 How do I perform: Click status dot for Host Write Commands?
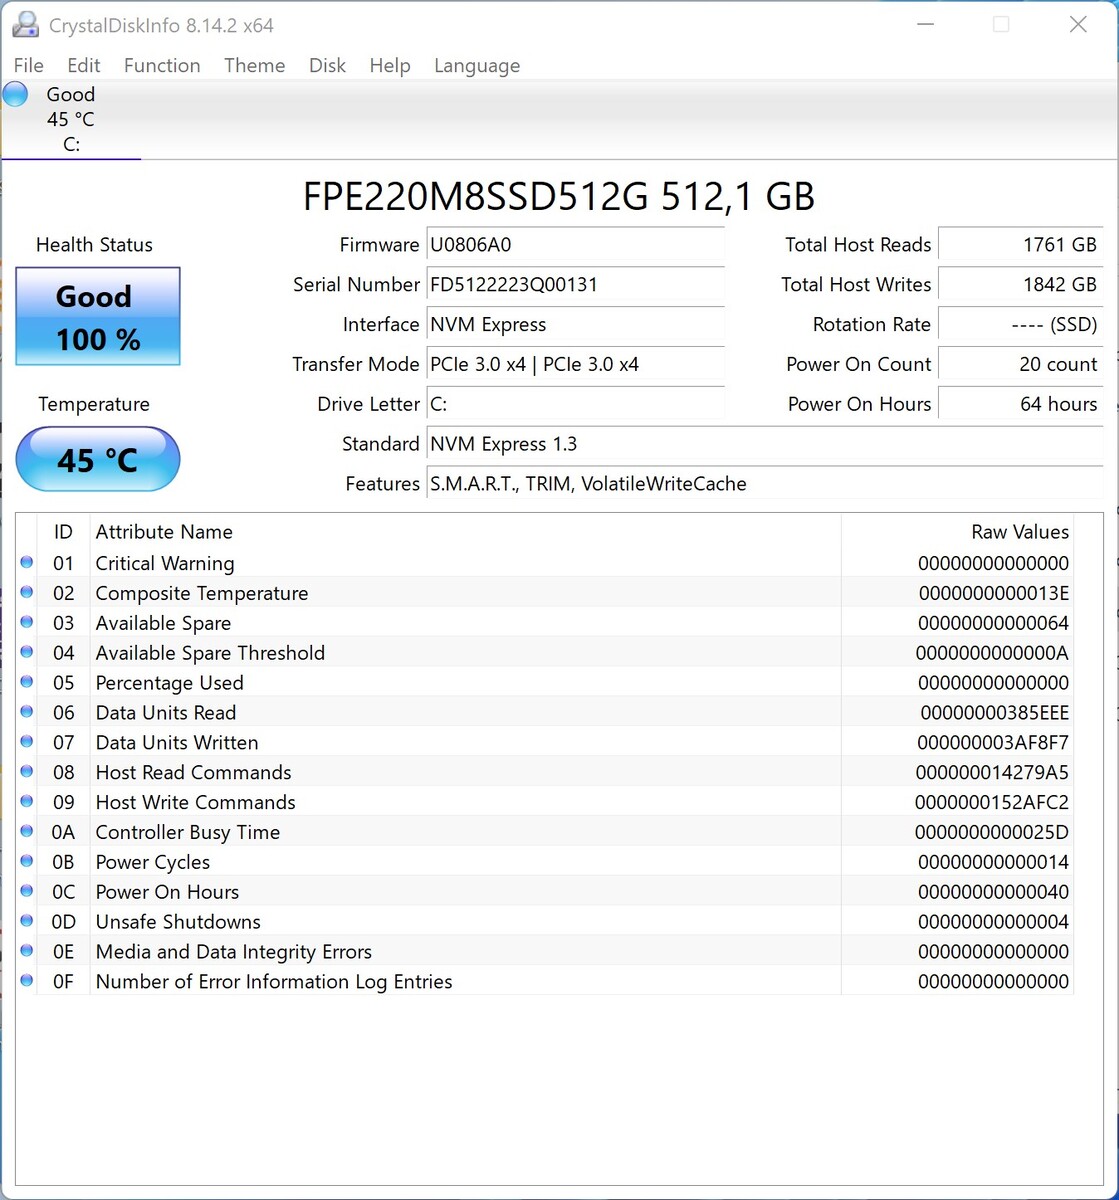click(x=27, y=802)
